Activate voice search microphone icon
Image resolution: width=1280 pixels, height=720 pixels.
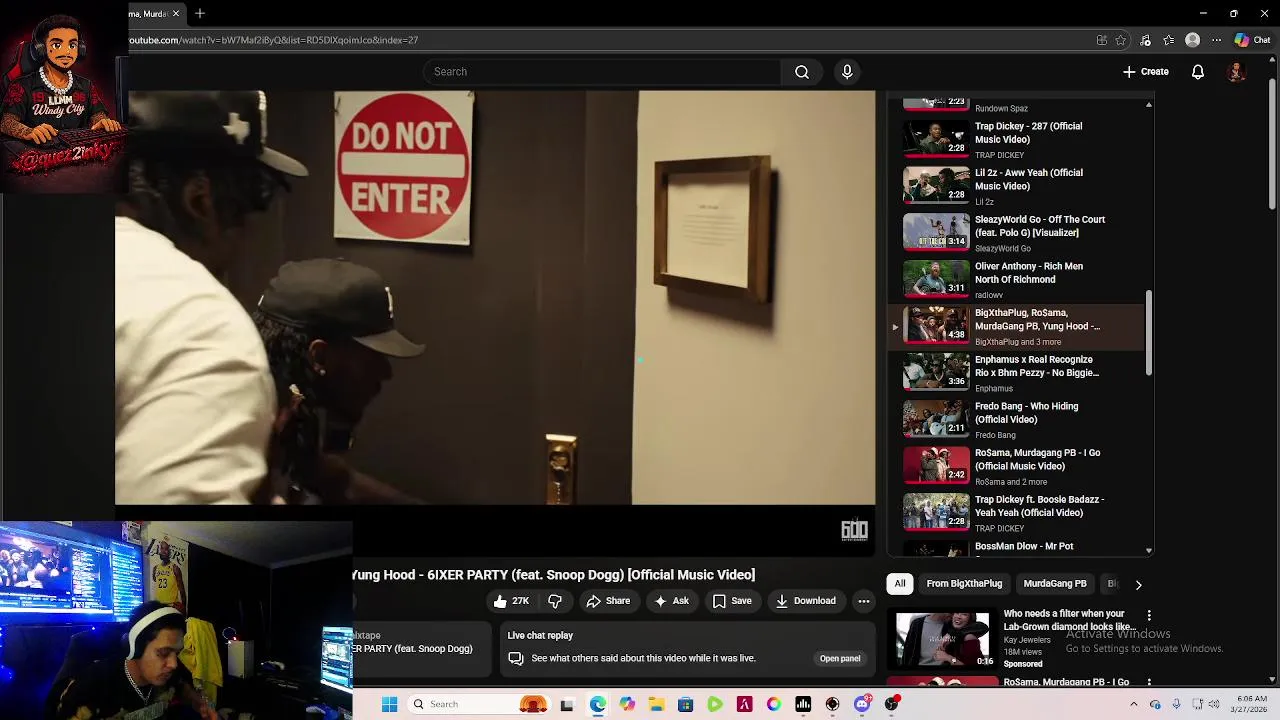point(847,72)
